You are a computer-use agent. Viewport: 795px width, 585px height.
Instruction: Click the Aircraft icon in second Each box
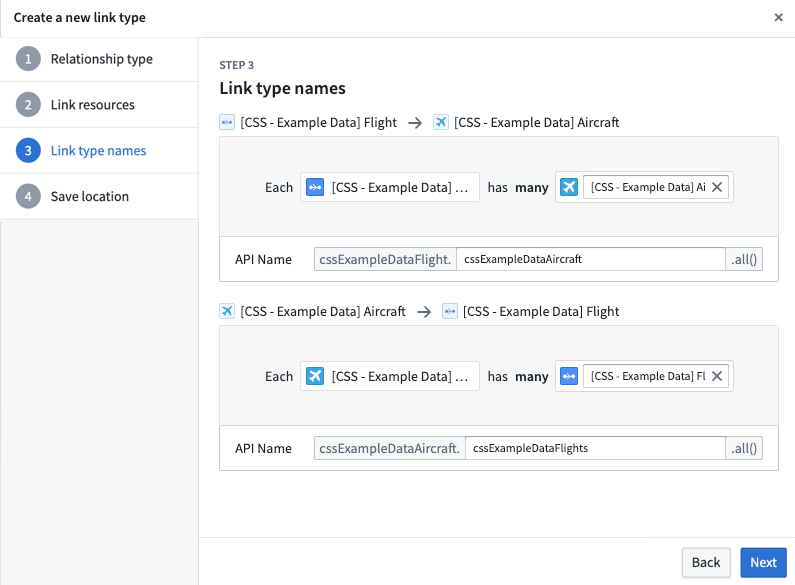[x=315, y=376]
